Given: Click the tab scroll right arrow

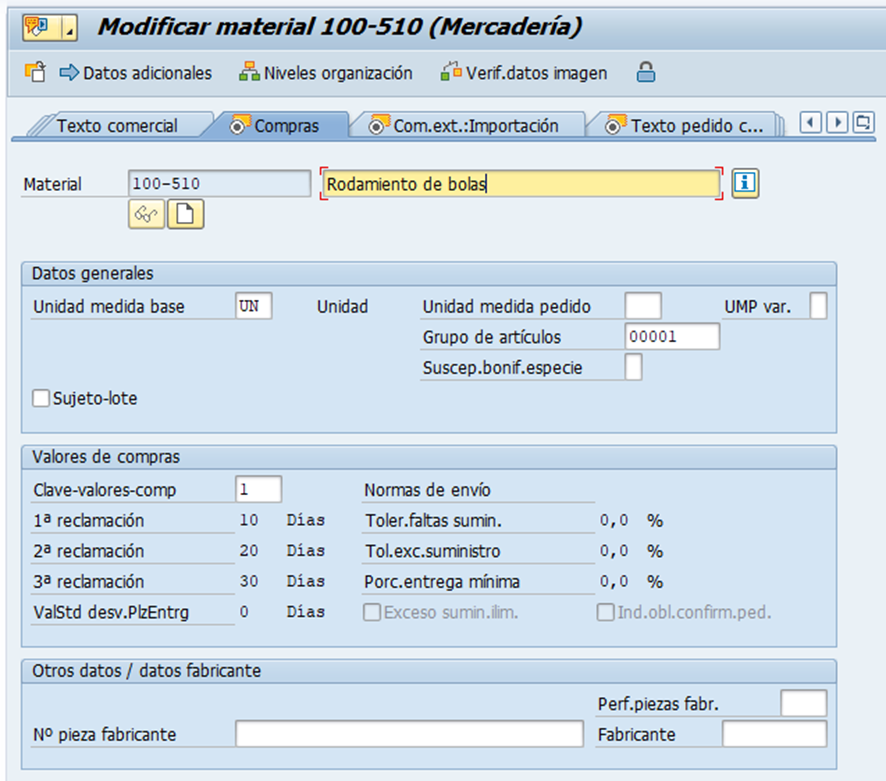Looking at the screenshot, I should click(x=837, y=122).
